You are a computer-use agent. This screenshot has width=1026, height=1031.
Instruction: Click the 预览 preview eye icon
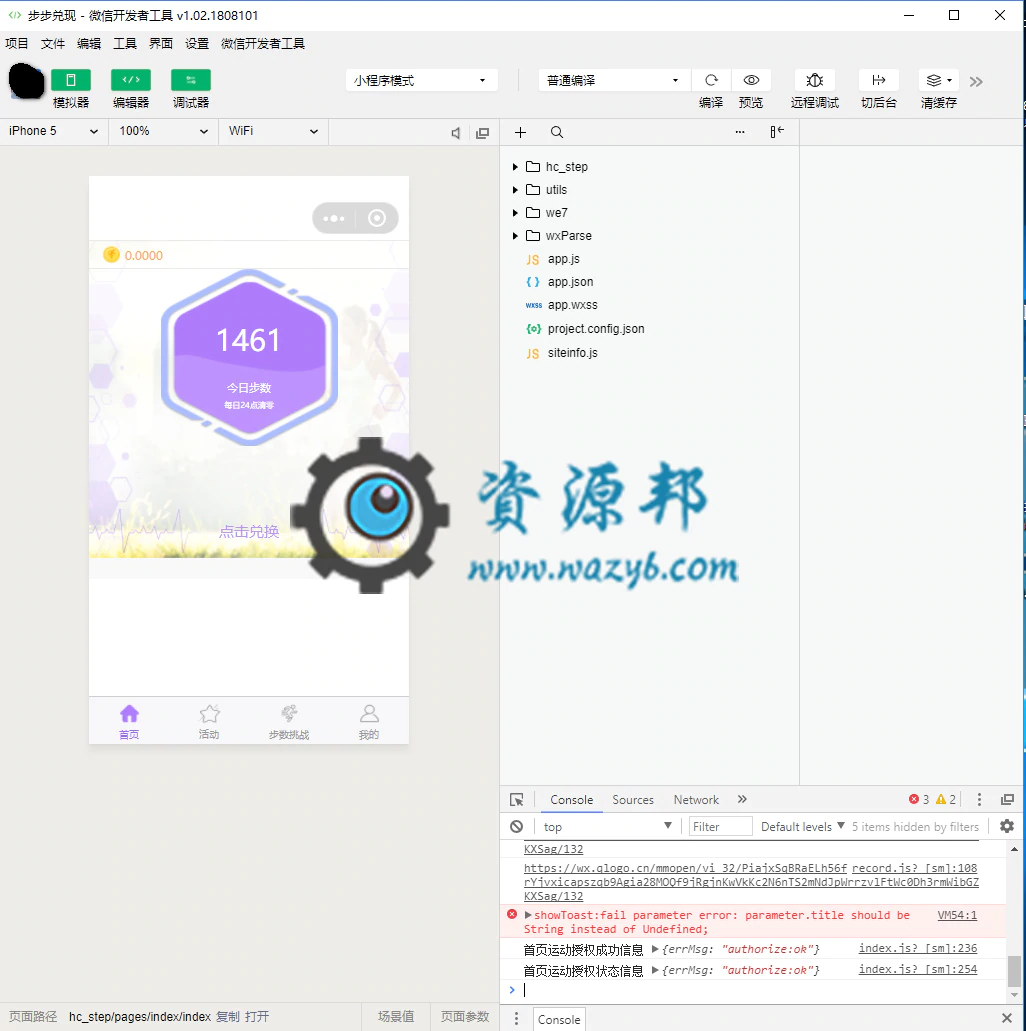(751, 80)
